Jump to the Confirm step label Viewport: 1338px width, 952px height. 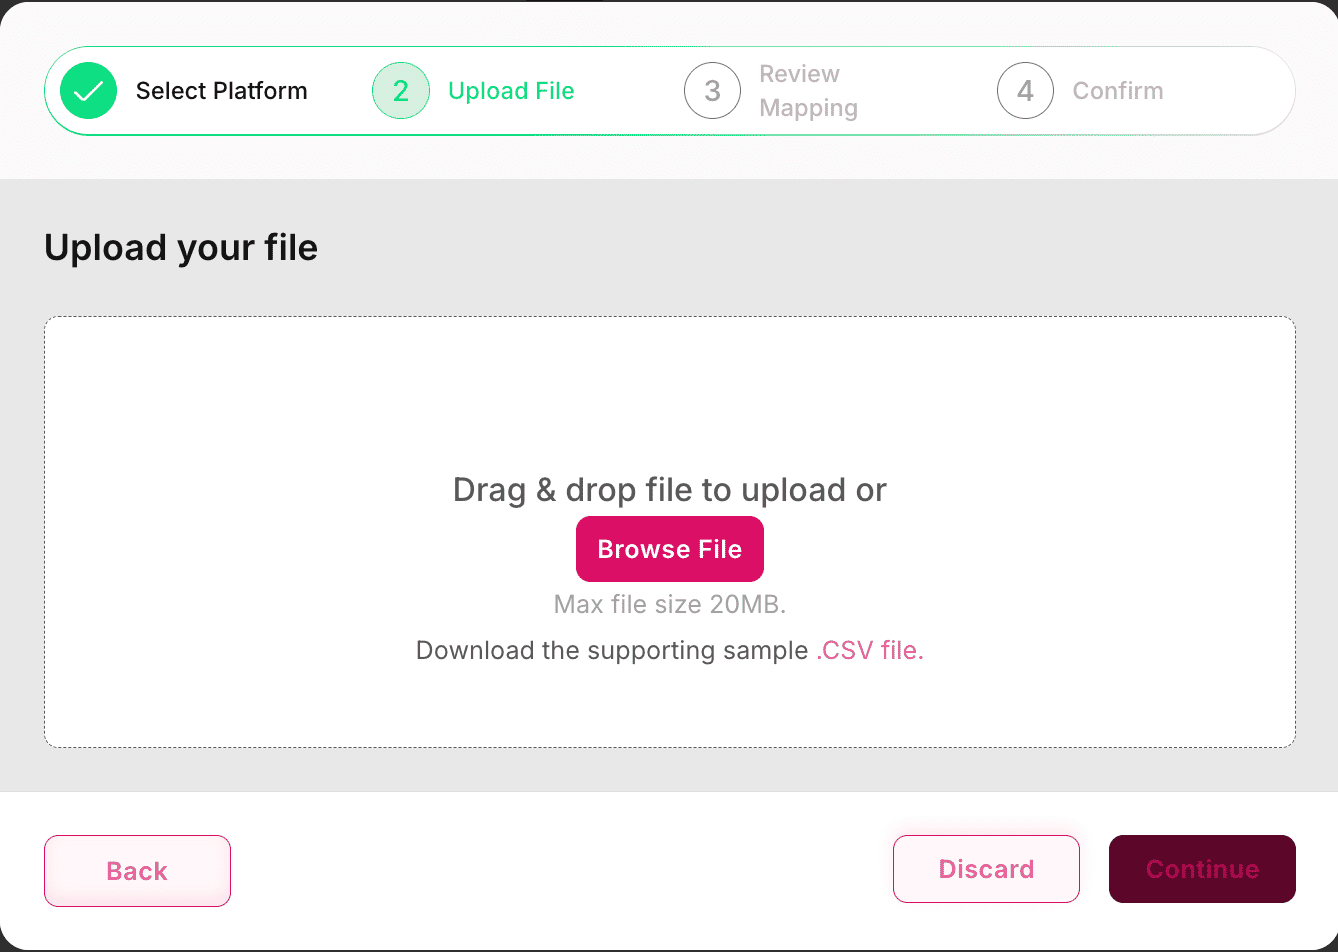pos(1117,91)
